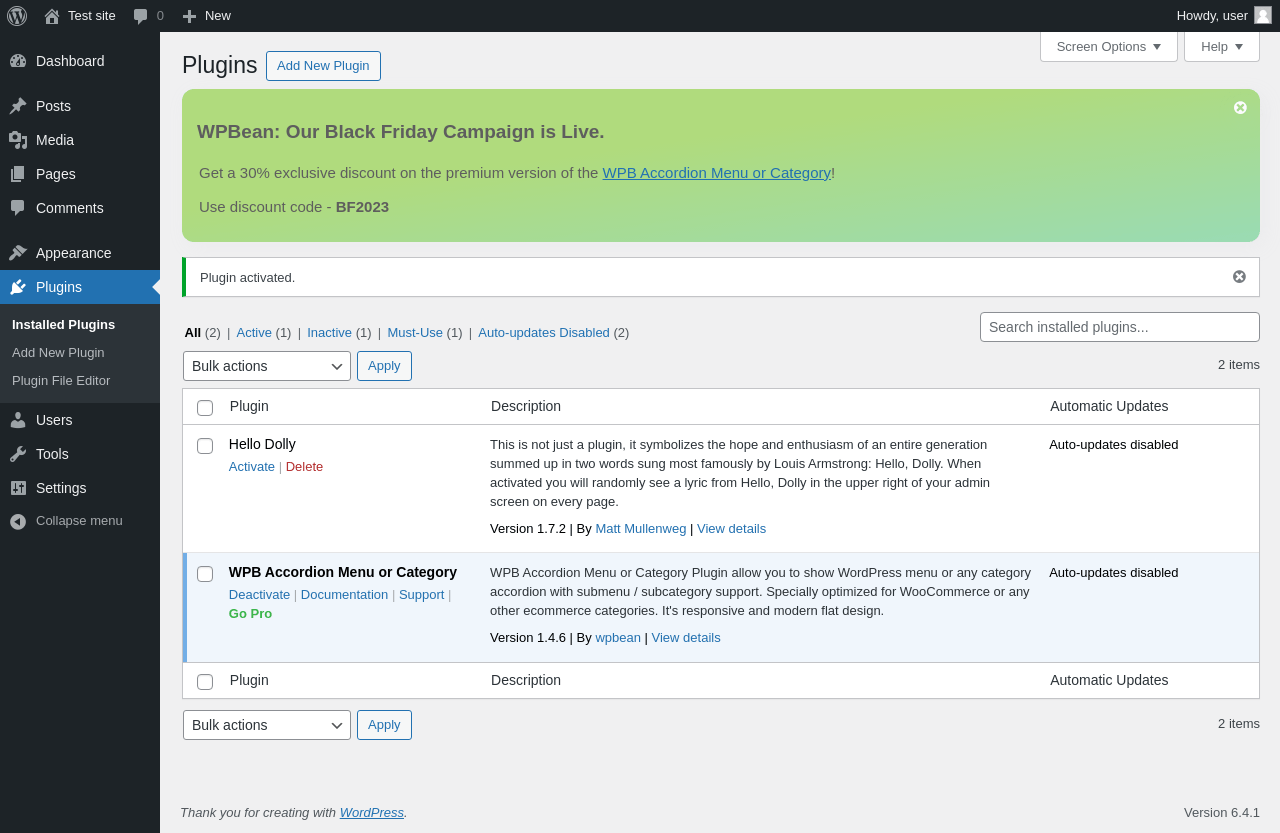Click the Plugins plug icon
The image size is (1280, 833).
pos(18,287)
